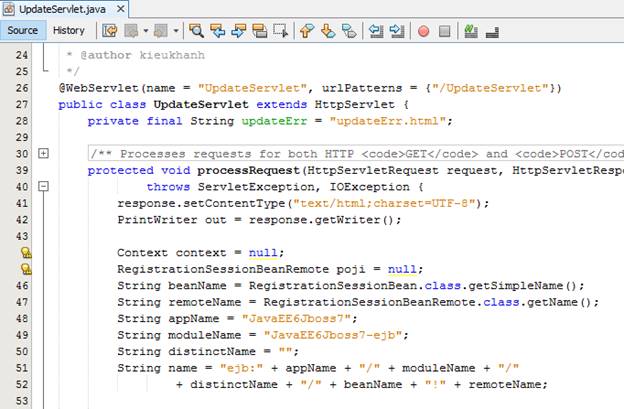Toggle Rectangular Selection icon

coord(281,31)
